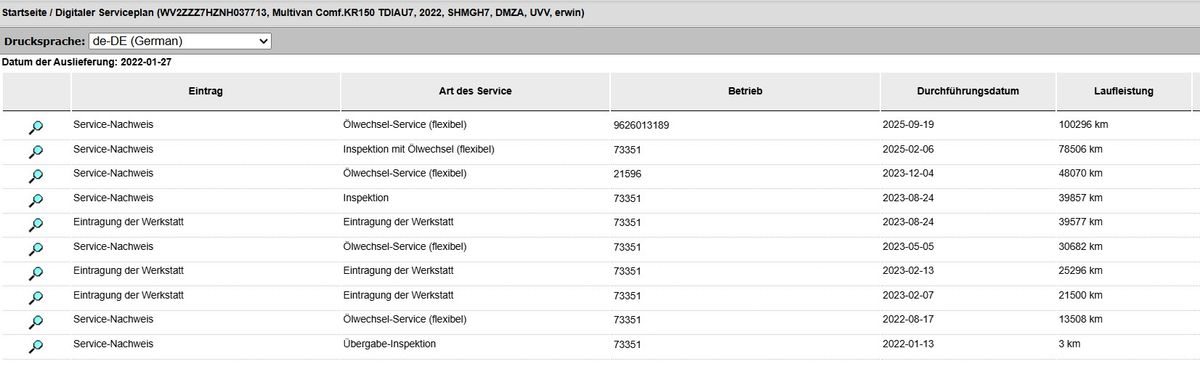Open magnifier for 25296 km workshop entry
Viewport: 1200px width, 372px height.
tap(36, 273)
